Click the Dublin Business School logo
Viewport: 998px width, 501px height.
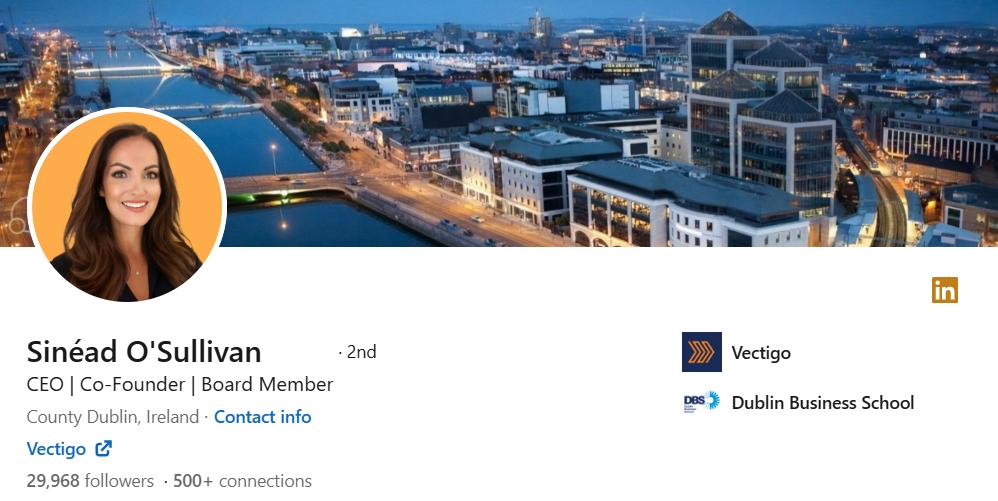(x=701, y=402)
